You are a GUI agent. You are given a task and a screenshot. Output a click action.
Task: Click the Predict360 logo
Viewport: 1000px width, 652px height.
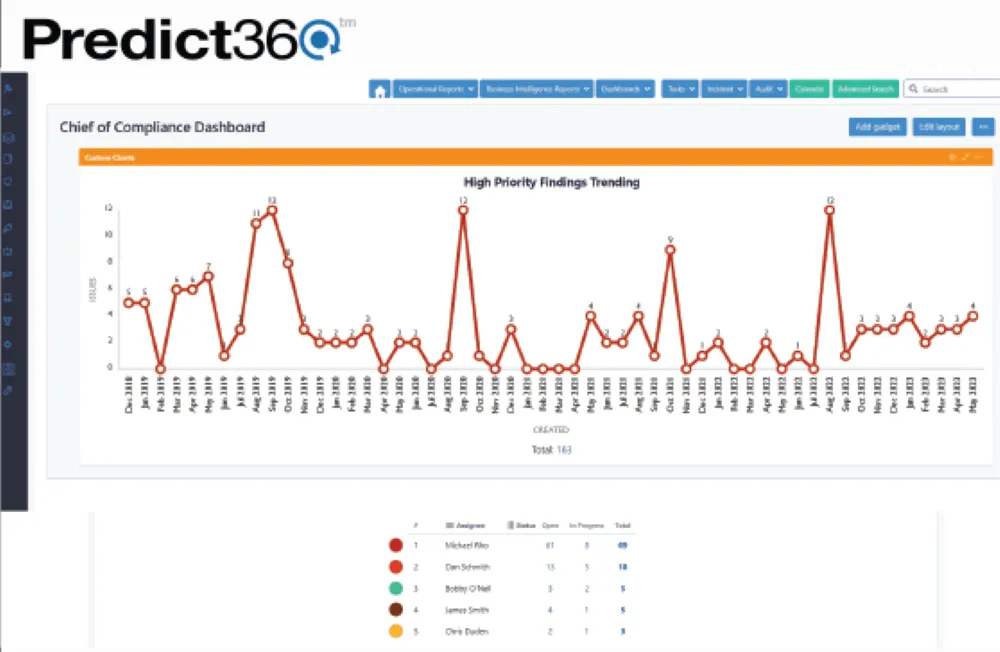coord(189,40)
